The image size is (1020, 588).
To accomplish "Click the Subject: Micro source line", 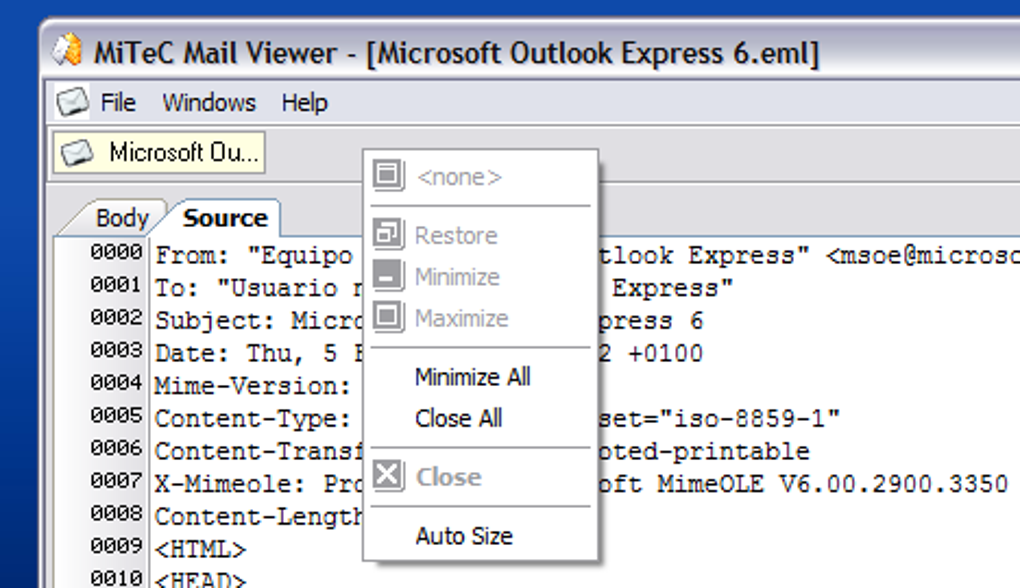I will pyautogui.click(x=258, y=321).
